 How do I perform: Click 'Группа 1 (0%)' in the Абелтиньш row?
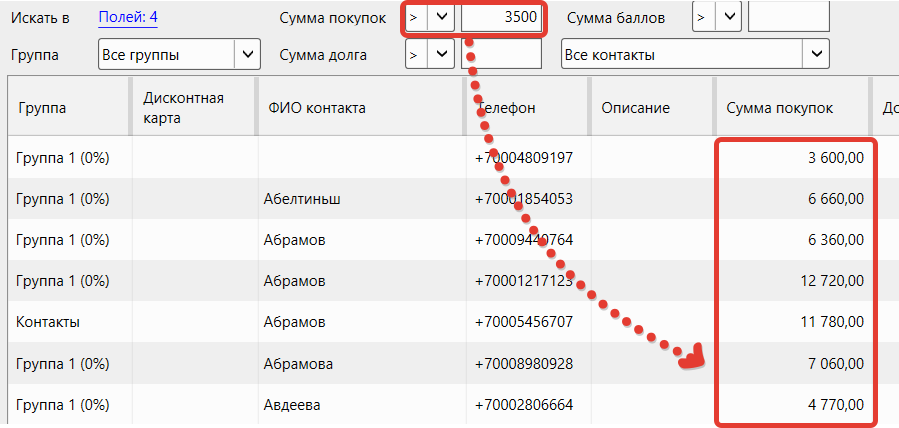coord(62,199)
